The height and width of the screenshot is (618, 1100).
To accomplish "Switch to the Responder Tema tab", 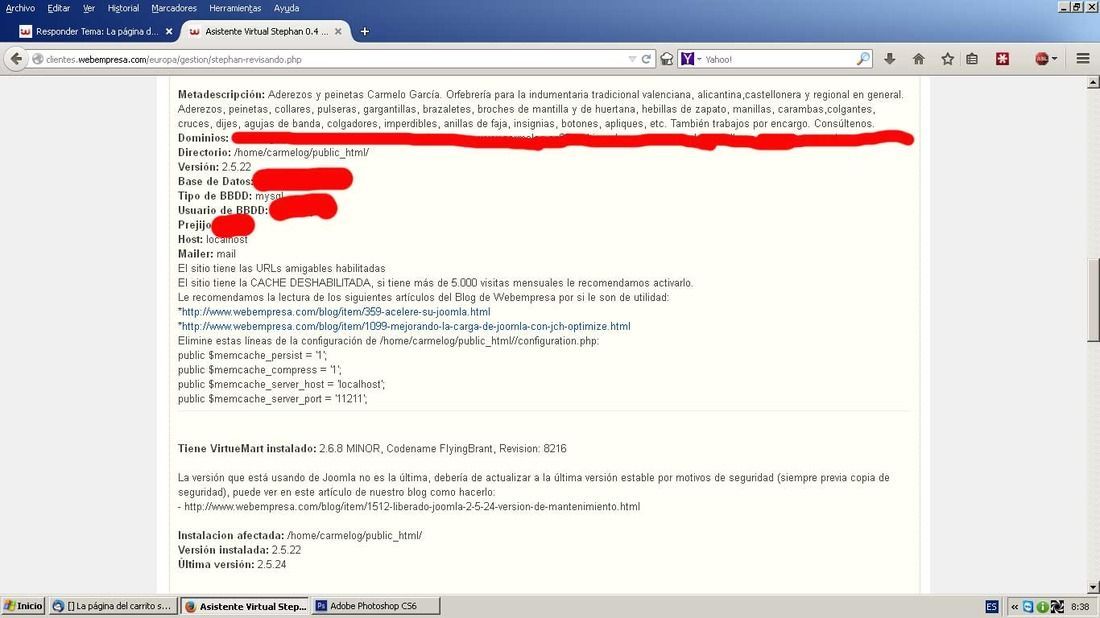I will (x=96, y=32).
